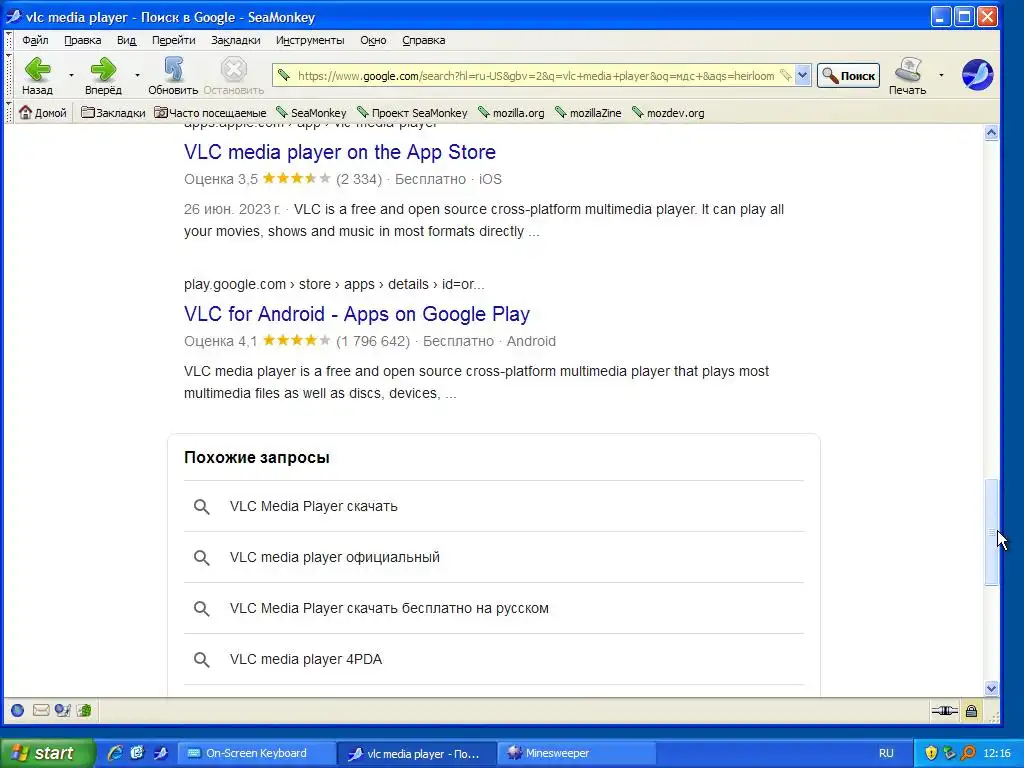The height and width of the screenshot is (768, 1024).
Task: Open mozdev.org bookmark
Action: [x=668, y=112]
